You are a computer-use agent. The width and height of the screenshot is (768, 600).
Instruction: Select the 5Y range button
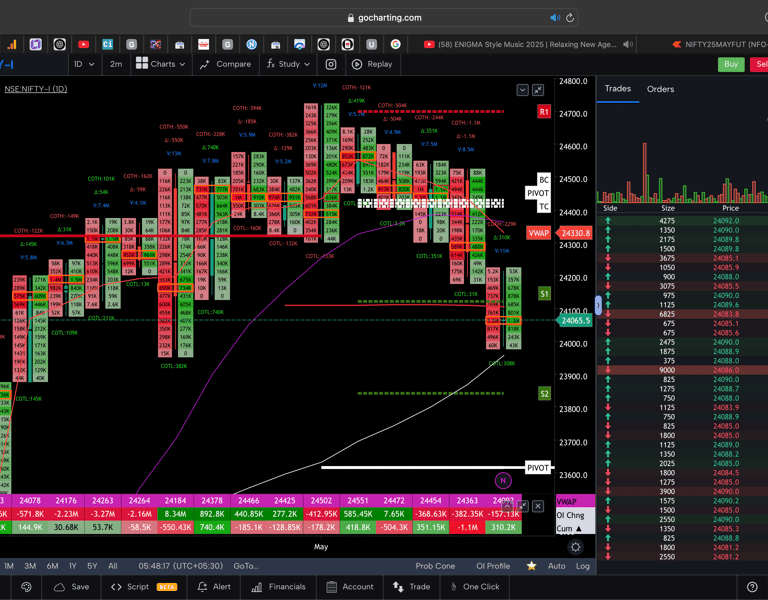(x=92, y=566)
